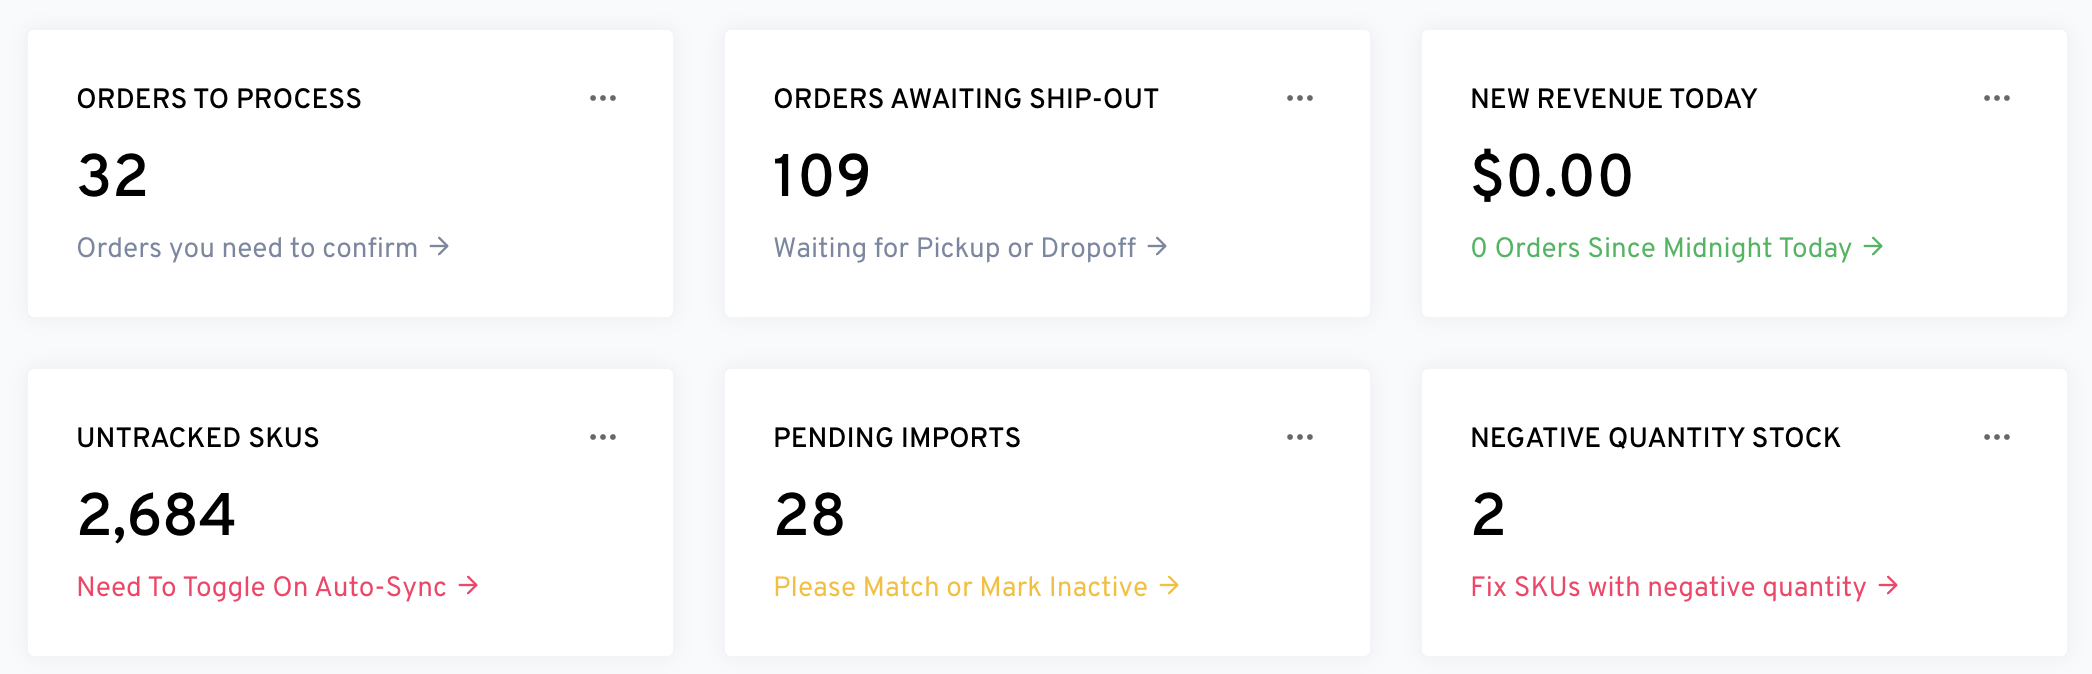The height and width of the screenshot is (674, 2092).
Task: Open the Orders To Process card options menu
Action: 603,98
